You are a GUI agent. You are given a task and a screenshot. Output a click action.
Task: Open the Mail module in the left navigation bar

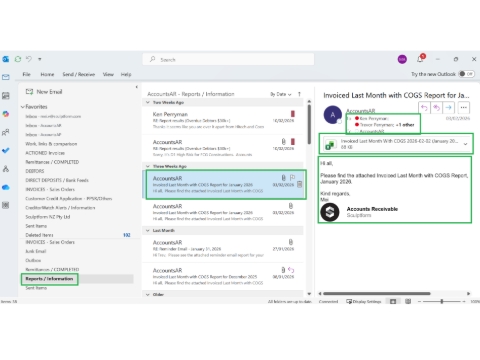pyautogui.click(x=6, y=77)
